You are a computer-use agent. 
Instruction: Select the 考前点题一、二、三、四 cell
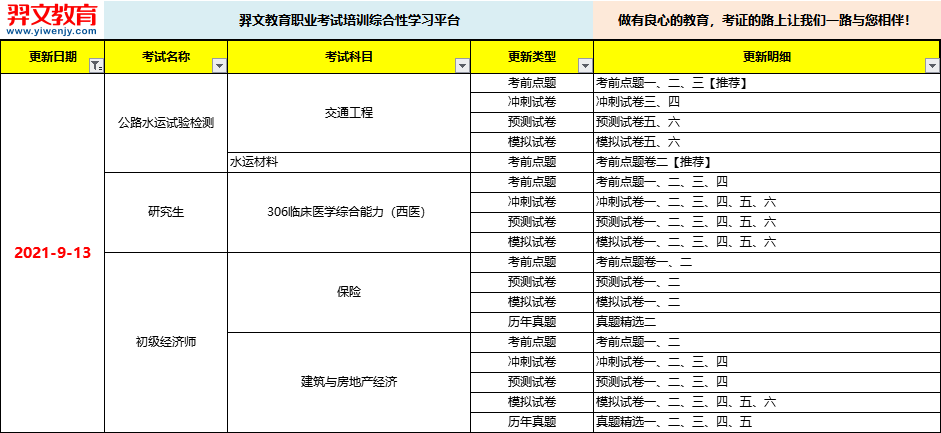(766, 182)
